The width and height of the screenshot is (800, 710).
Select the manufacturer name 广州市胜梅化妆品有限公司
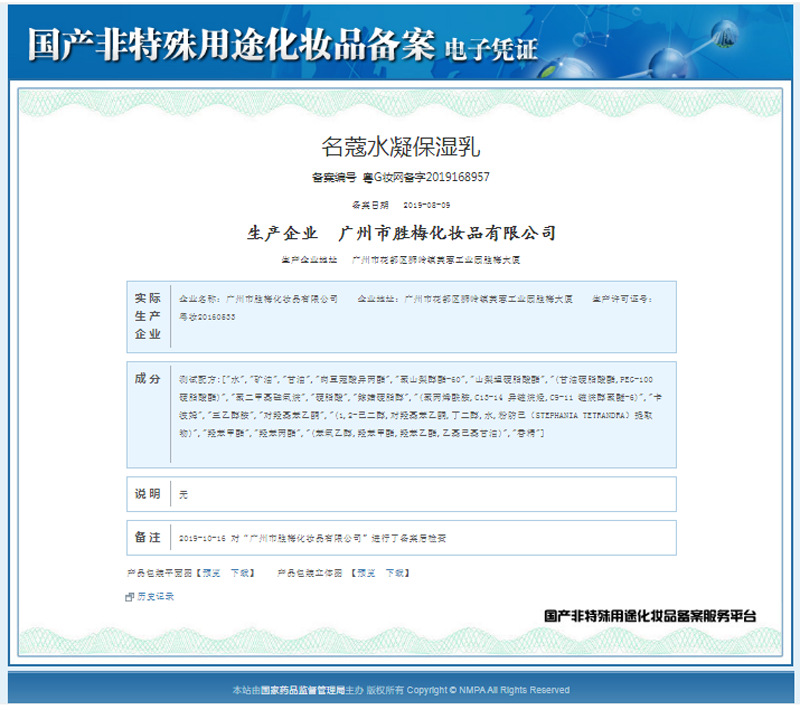(x=447, y=233)
